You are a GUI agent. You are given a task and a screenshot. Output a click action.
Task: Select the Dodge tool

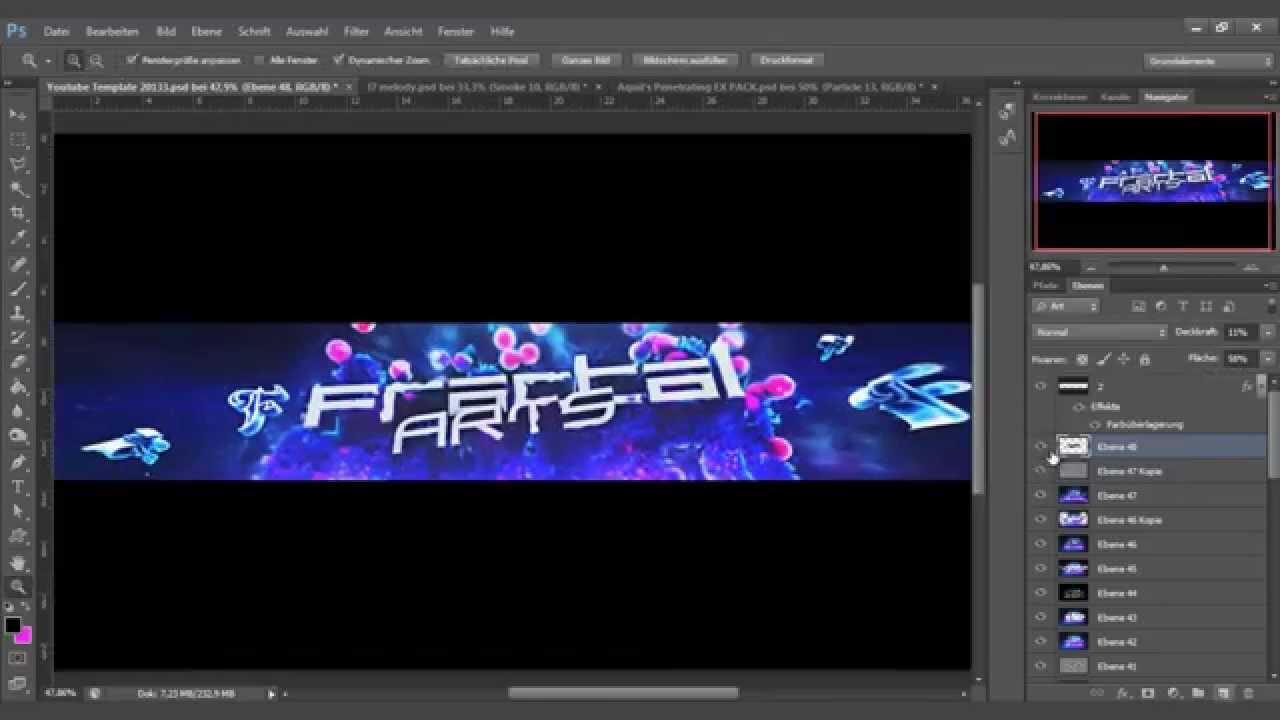pos(18,437)
